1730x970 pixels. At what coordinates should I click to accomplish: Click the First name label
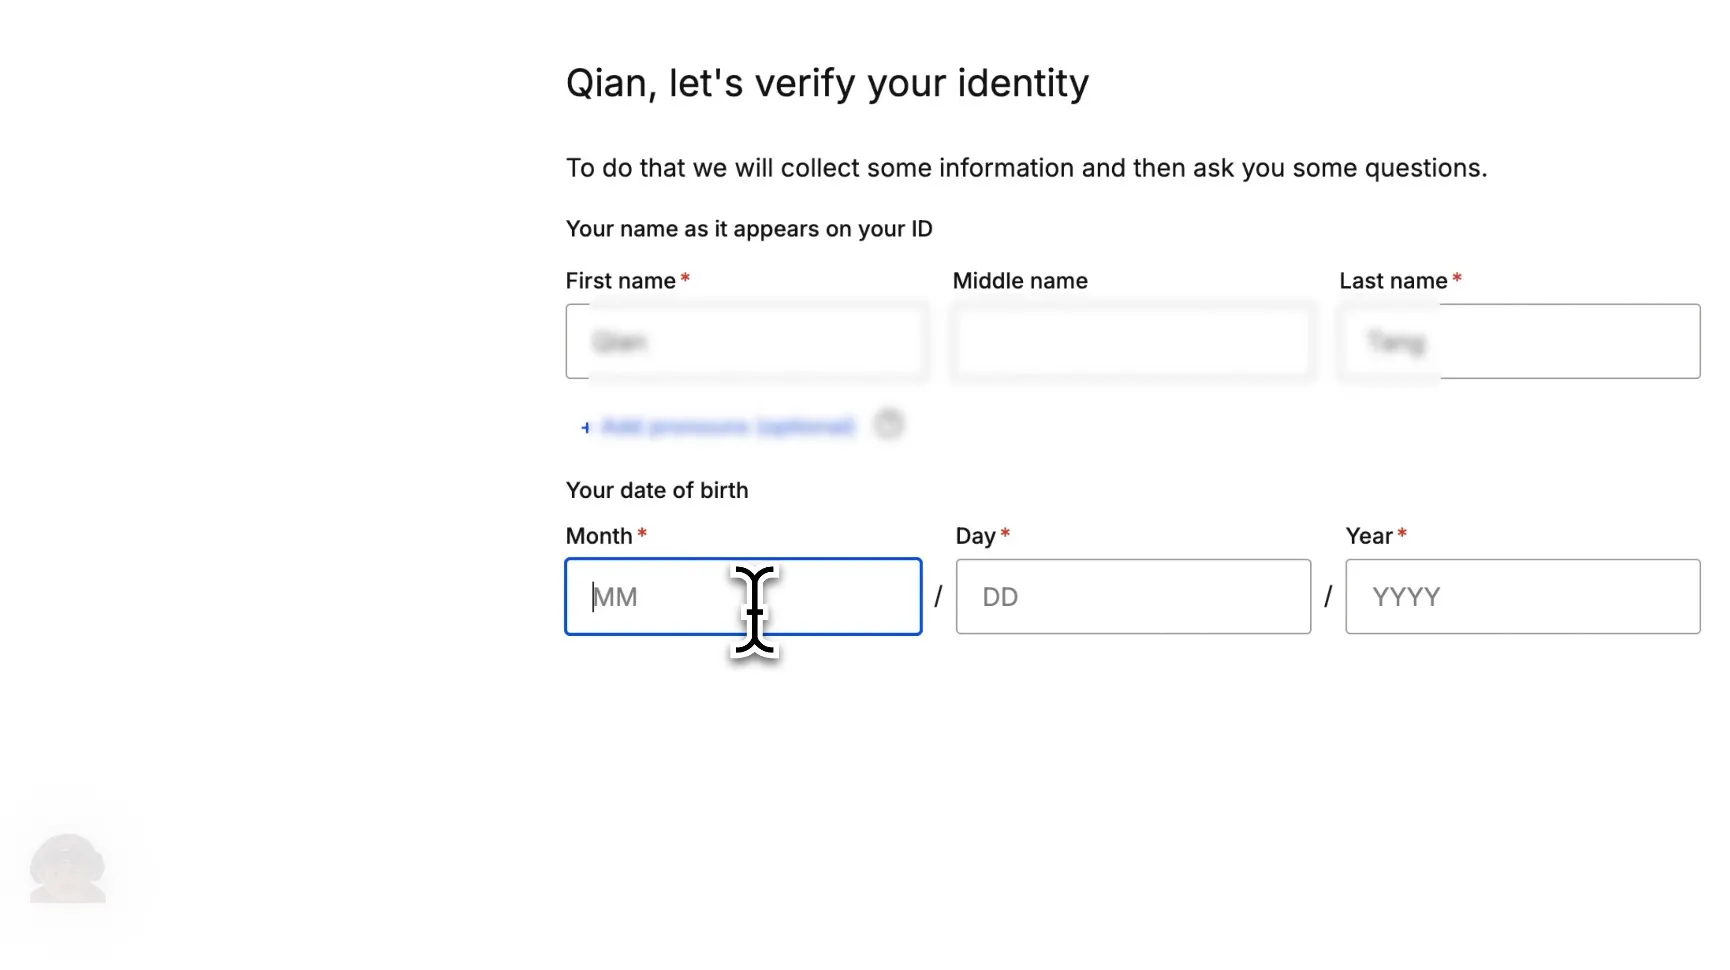tap(621, 281)
